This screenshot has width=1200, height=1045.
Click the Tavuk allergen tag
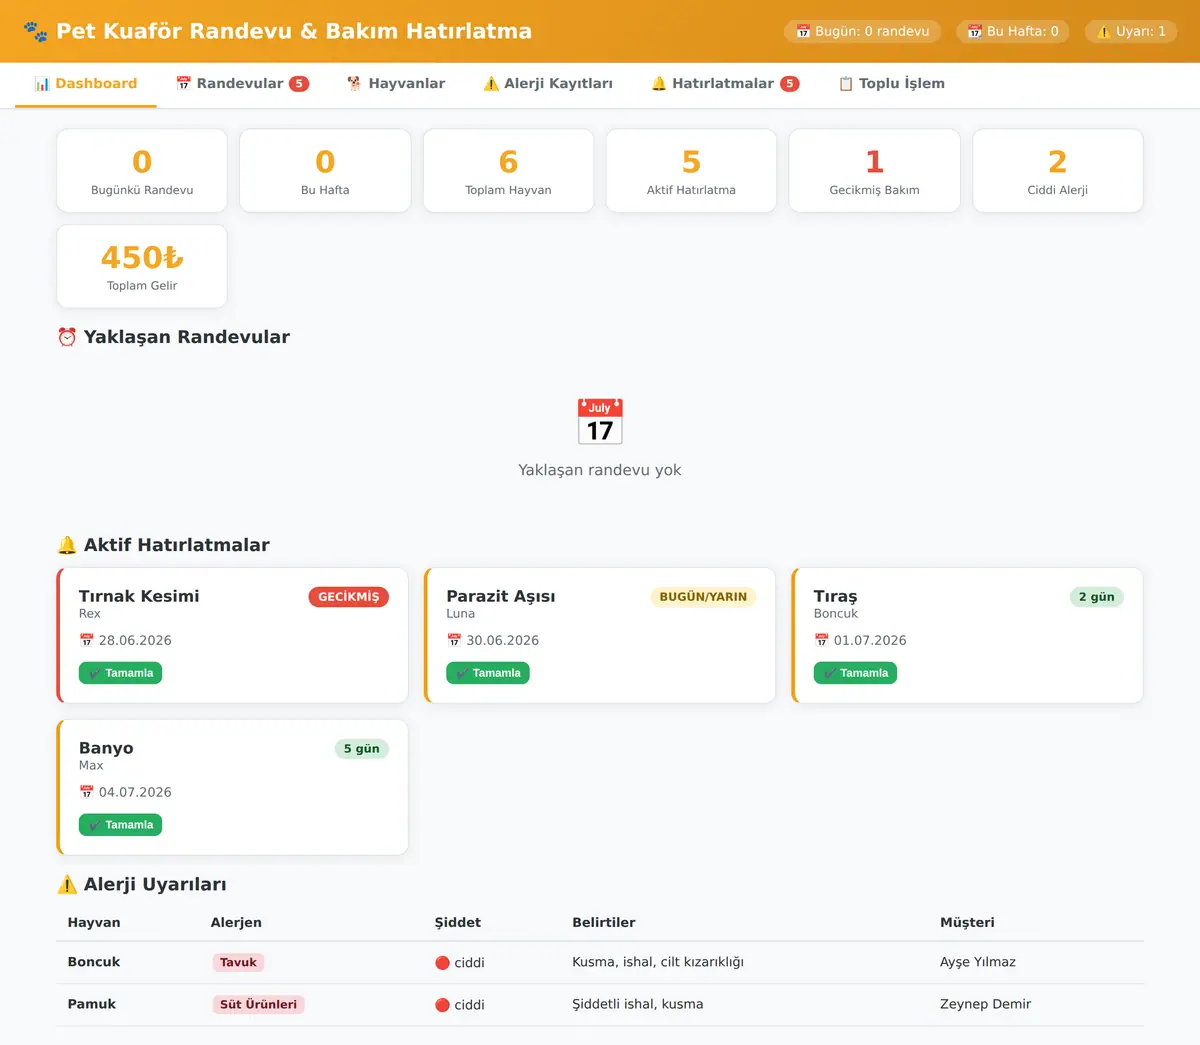coord(238,963)
